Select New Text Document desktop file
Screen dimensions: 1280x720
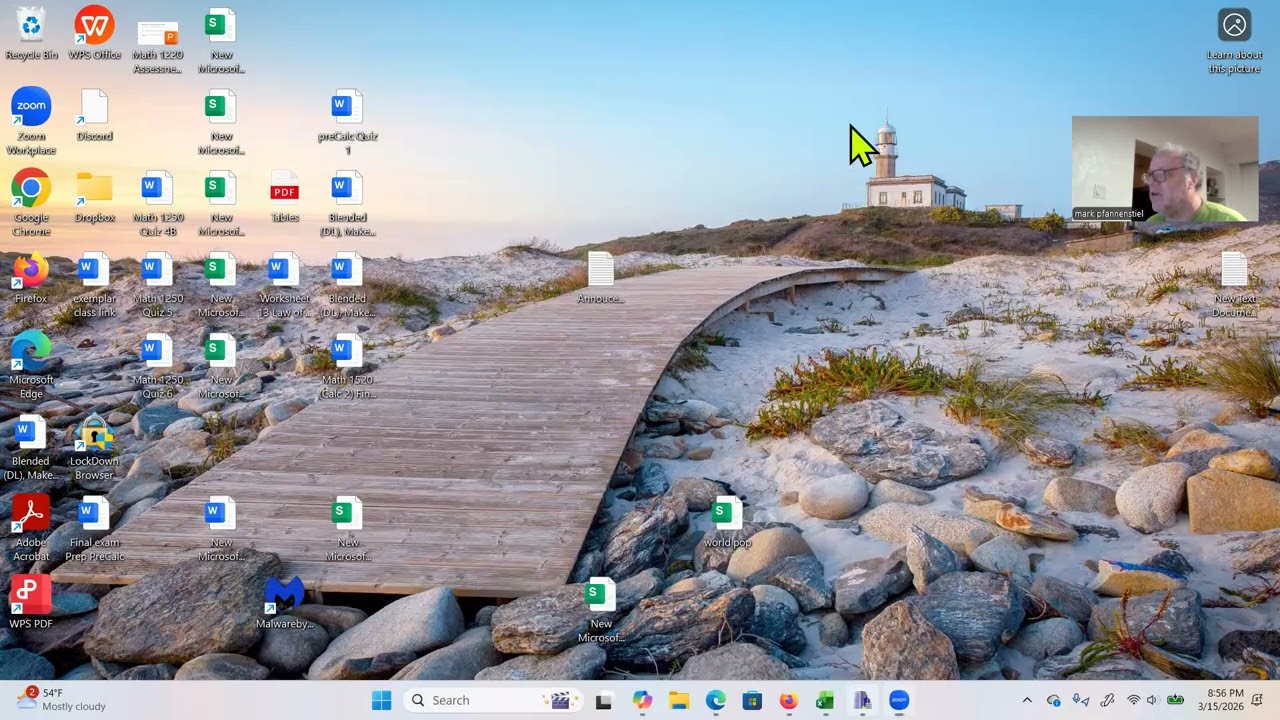(1234, 285)
